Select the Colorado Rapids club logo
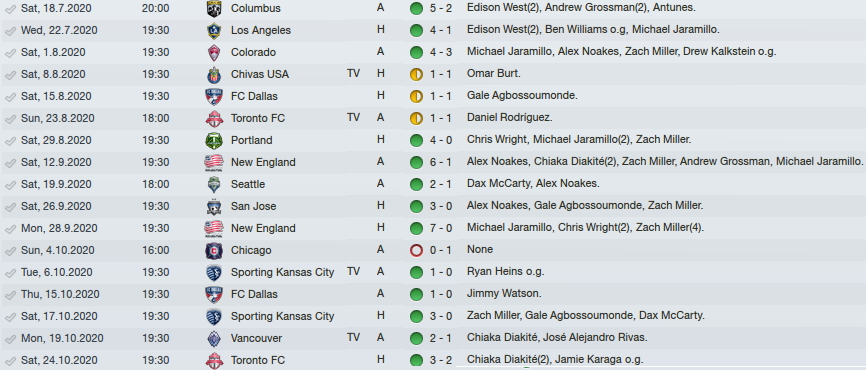The image size is (866, 372). (x=214, y=52)
